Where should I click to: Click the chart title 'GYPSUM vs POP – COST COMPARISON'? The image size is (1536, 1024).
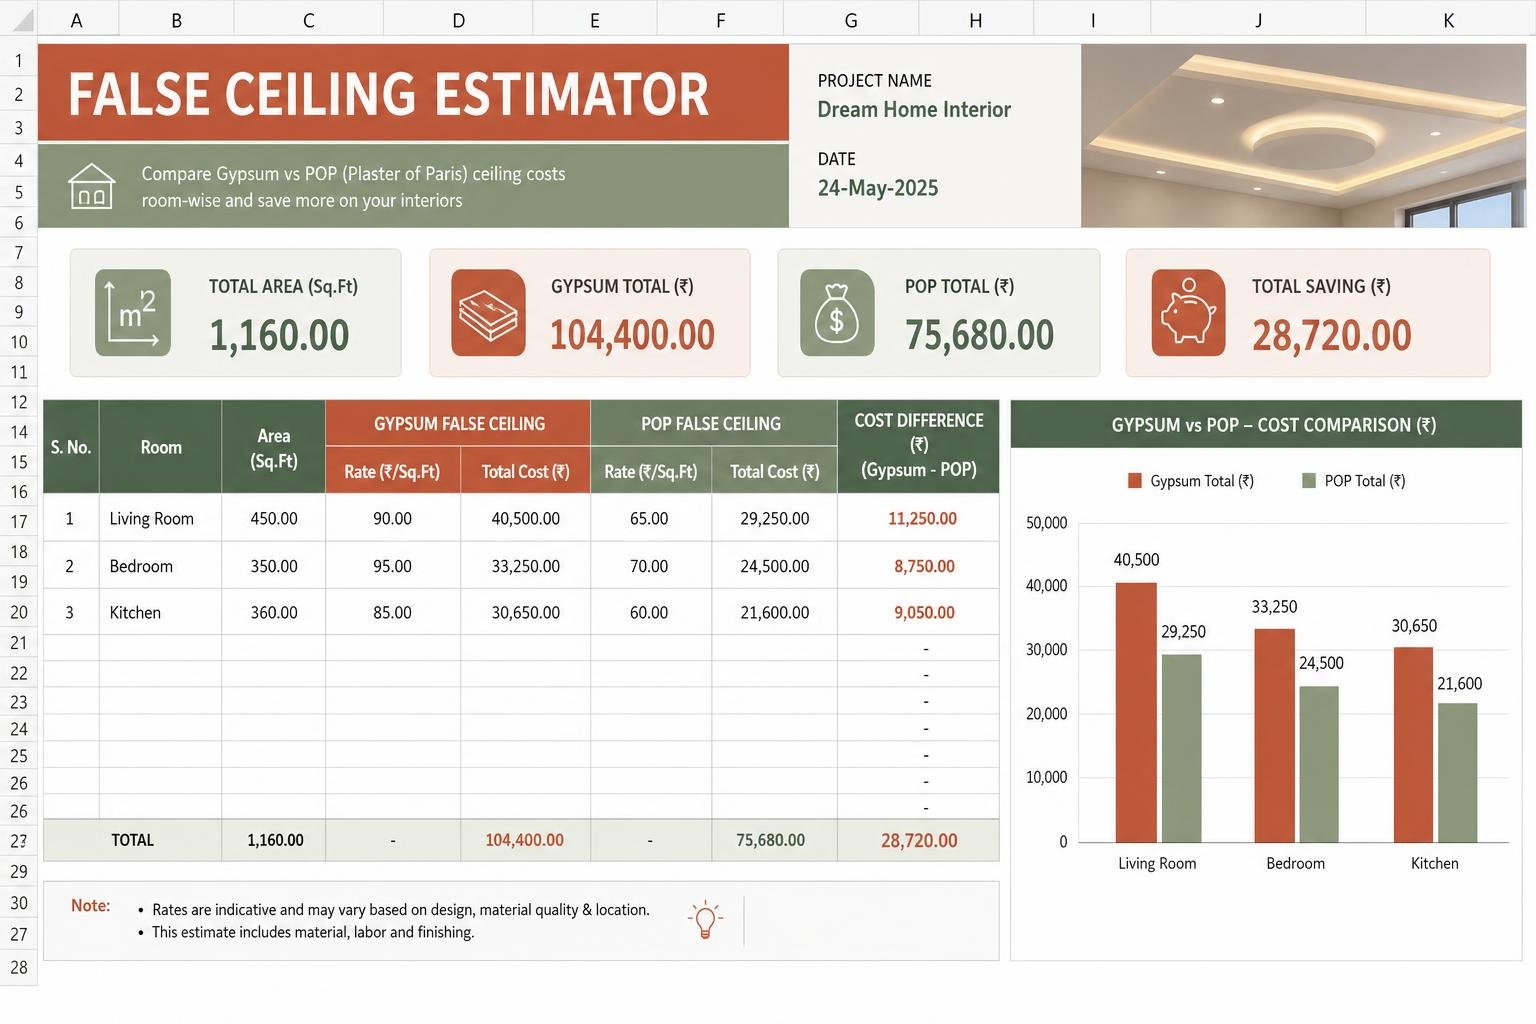1273,425
